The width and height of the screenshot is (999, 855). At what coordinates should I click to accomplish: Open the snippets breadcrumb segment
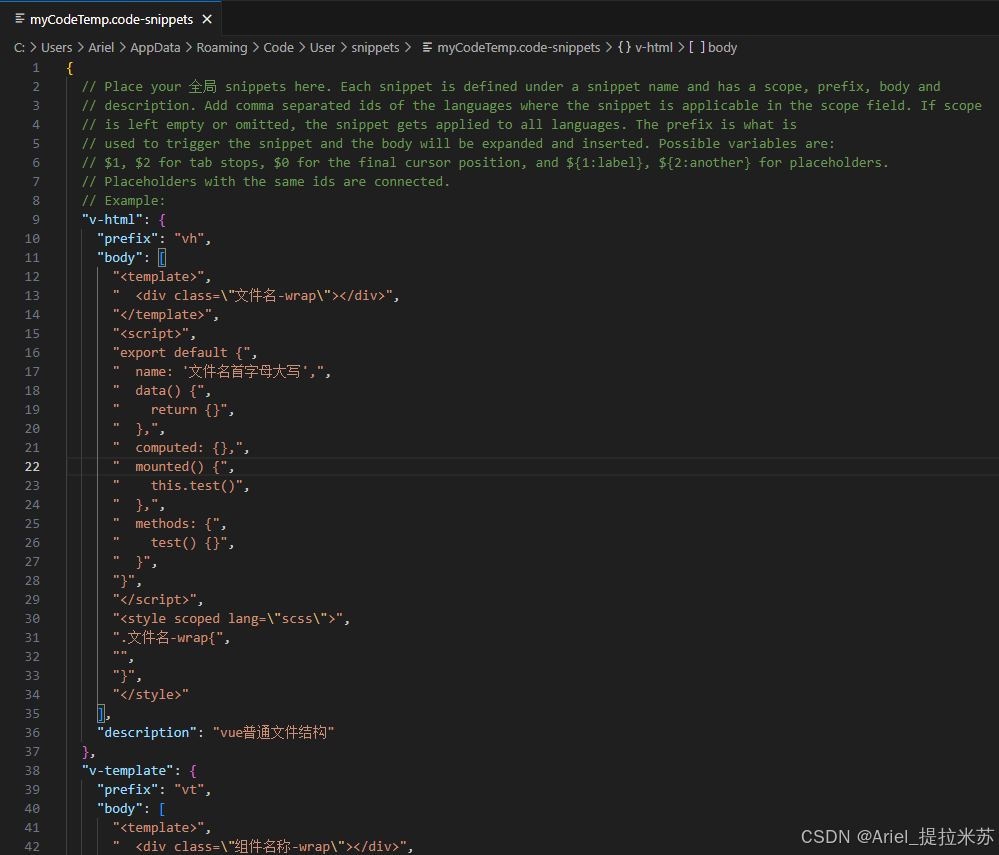tap(375, 48)
